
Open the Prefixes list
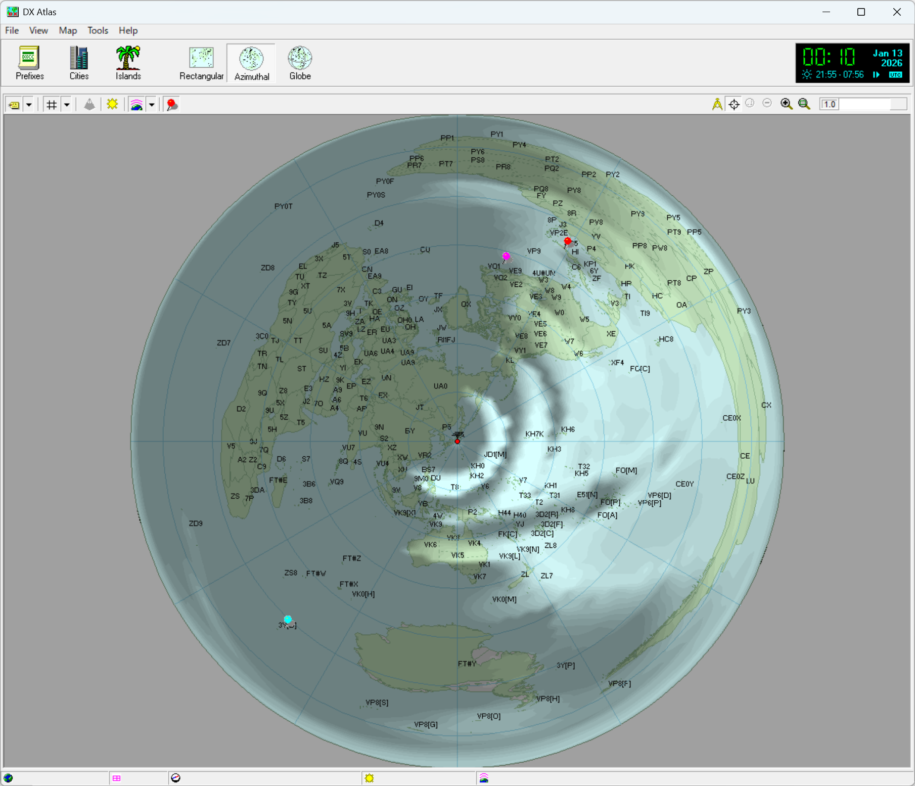(x=29, y=62)
